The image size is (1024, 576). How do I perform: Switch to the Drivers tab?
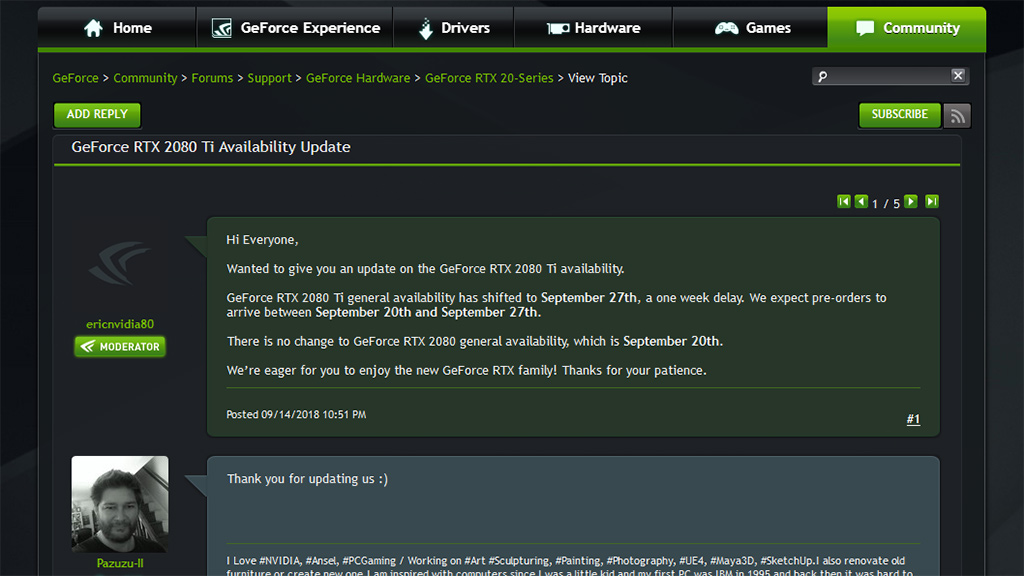coord(453,28)
